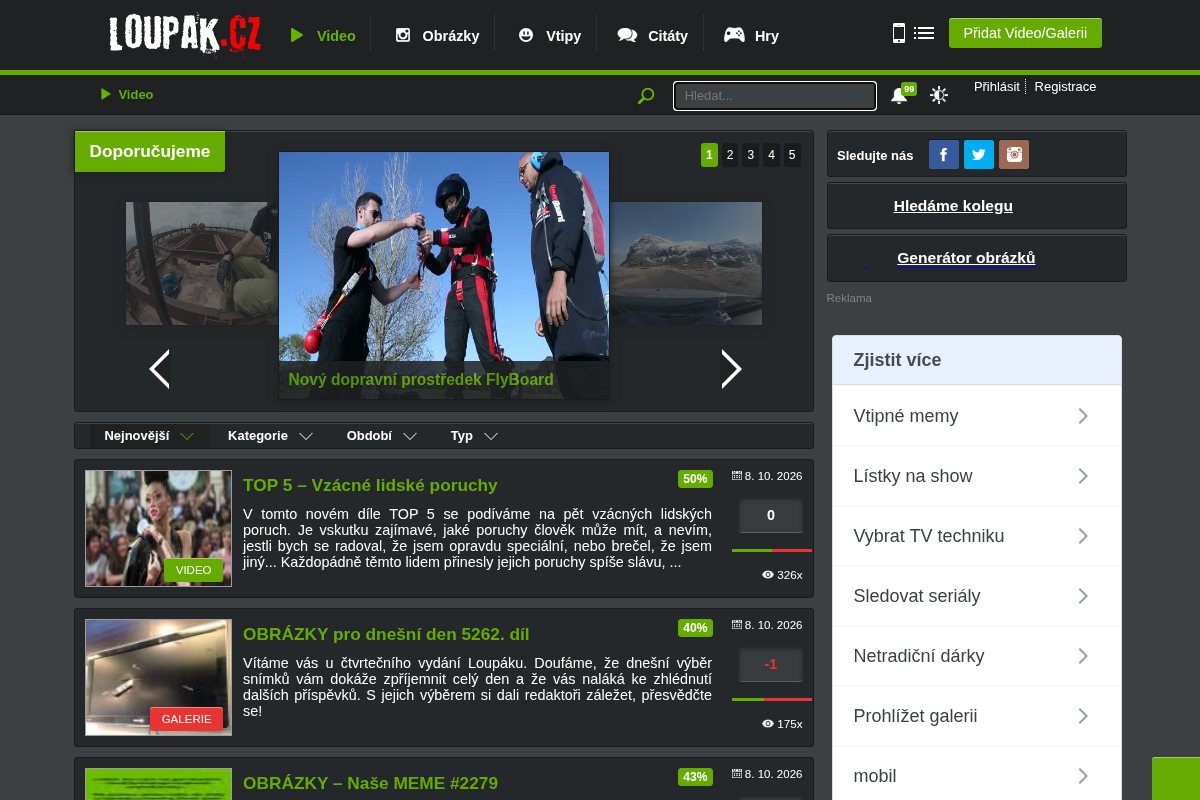Open the Typ filter dropdown
The height and width of the screenshot is (800, 1200).
point(474,436)
